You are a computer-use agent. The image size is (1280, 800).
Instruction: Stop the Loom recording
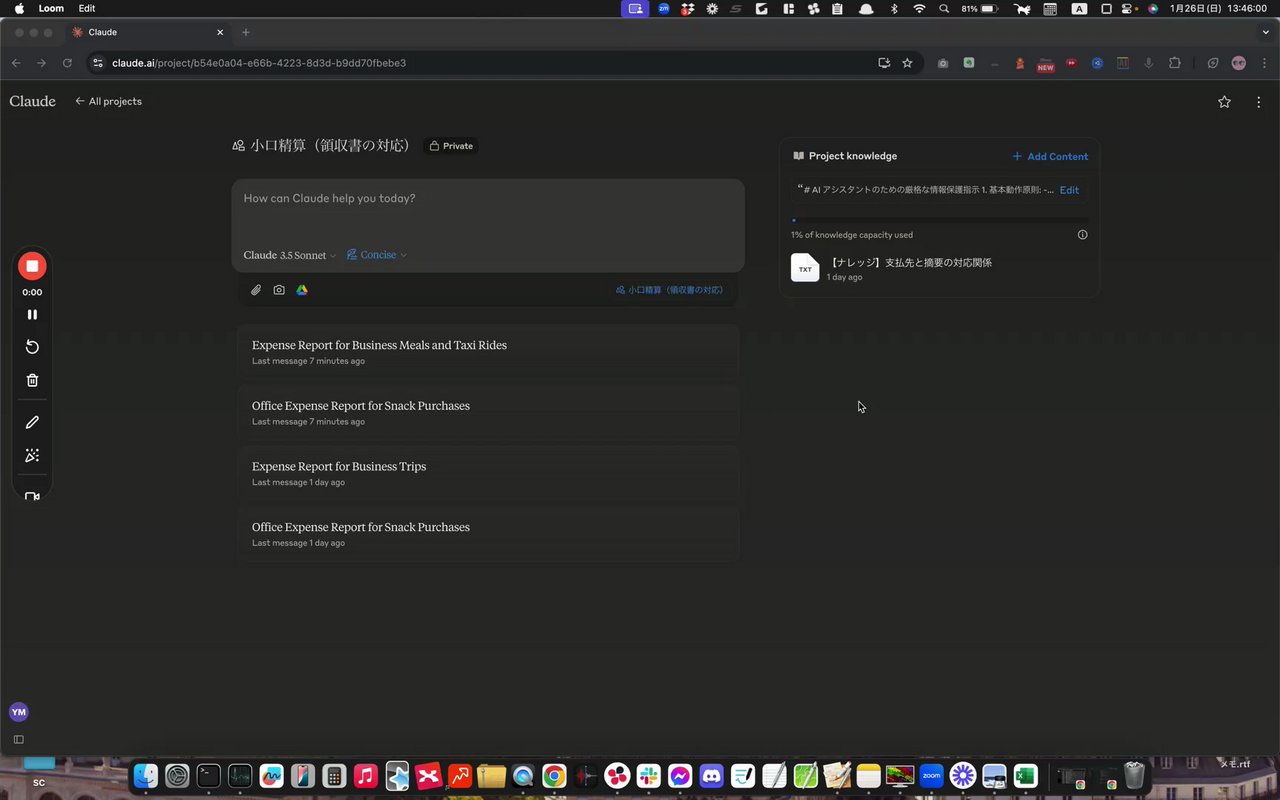click(x=32, y=266)
